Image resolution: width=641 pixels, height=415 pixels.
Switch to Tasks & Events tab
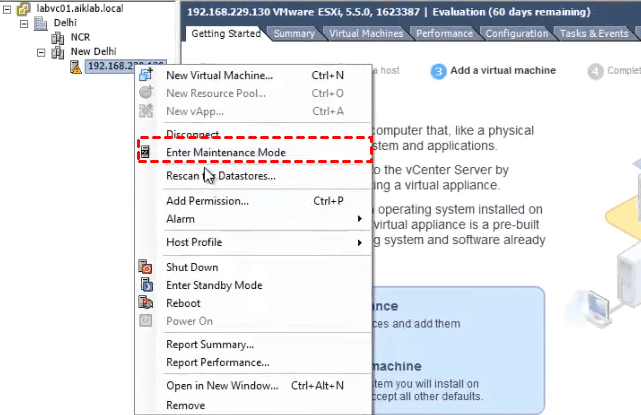594,34
